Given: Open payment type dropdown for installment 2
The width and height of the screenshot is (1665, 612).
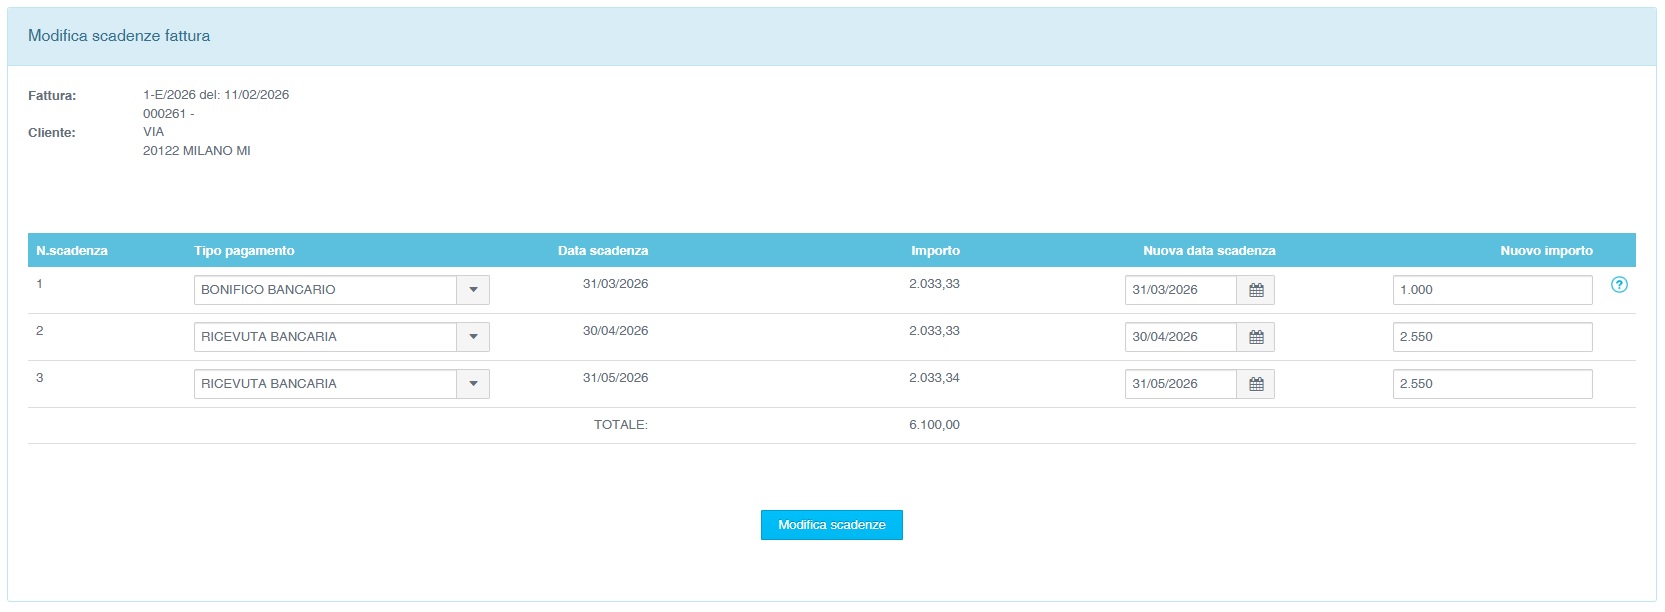Looking at the screenshot, I should (x=473, y=337).
